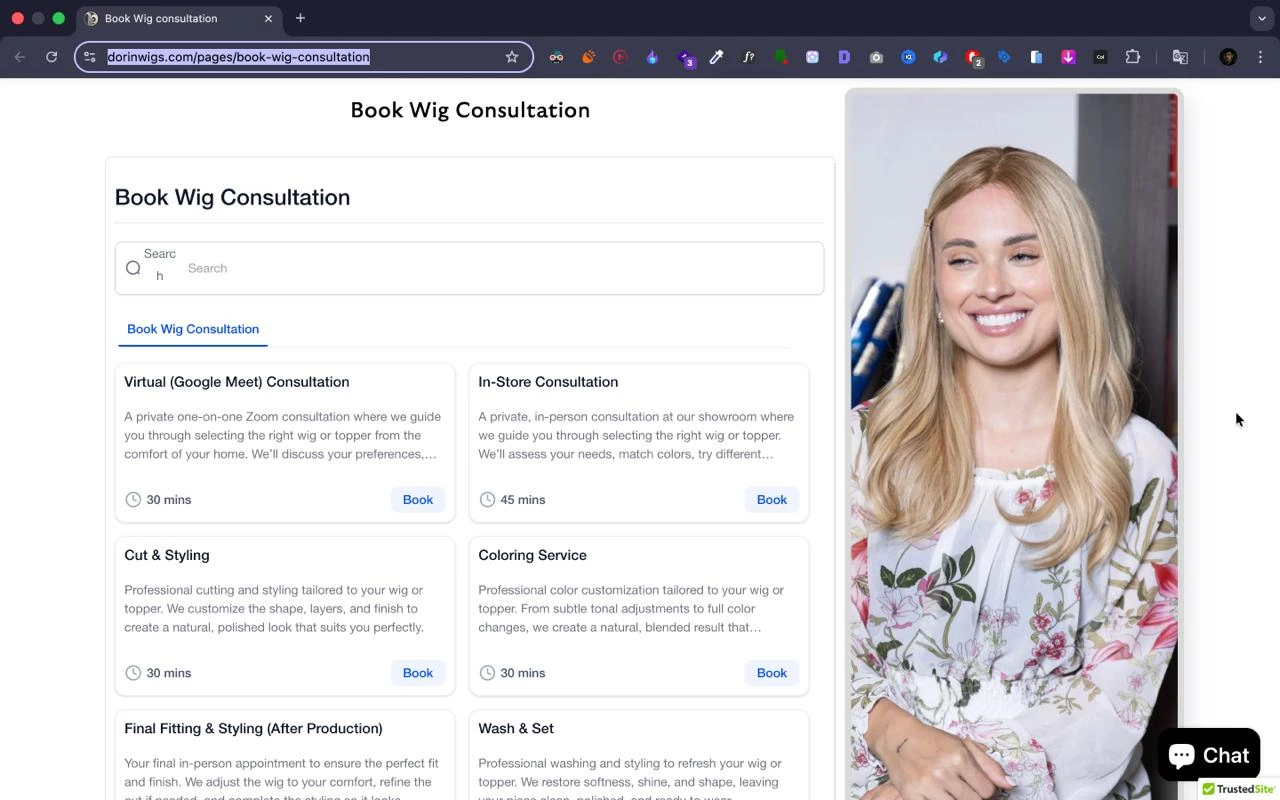Click the blonde wig model photo
This screenshot has width=1280, height=800.
click(1014, 446)
